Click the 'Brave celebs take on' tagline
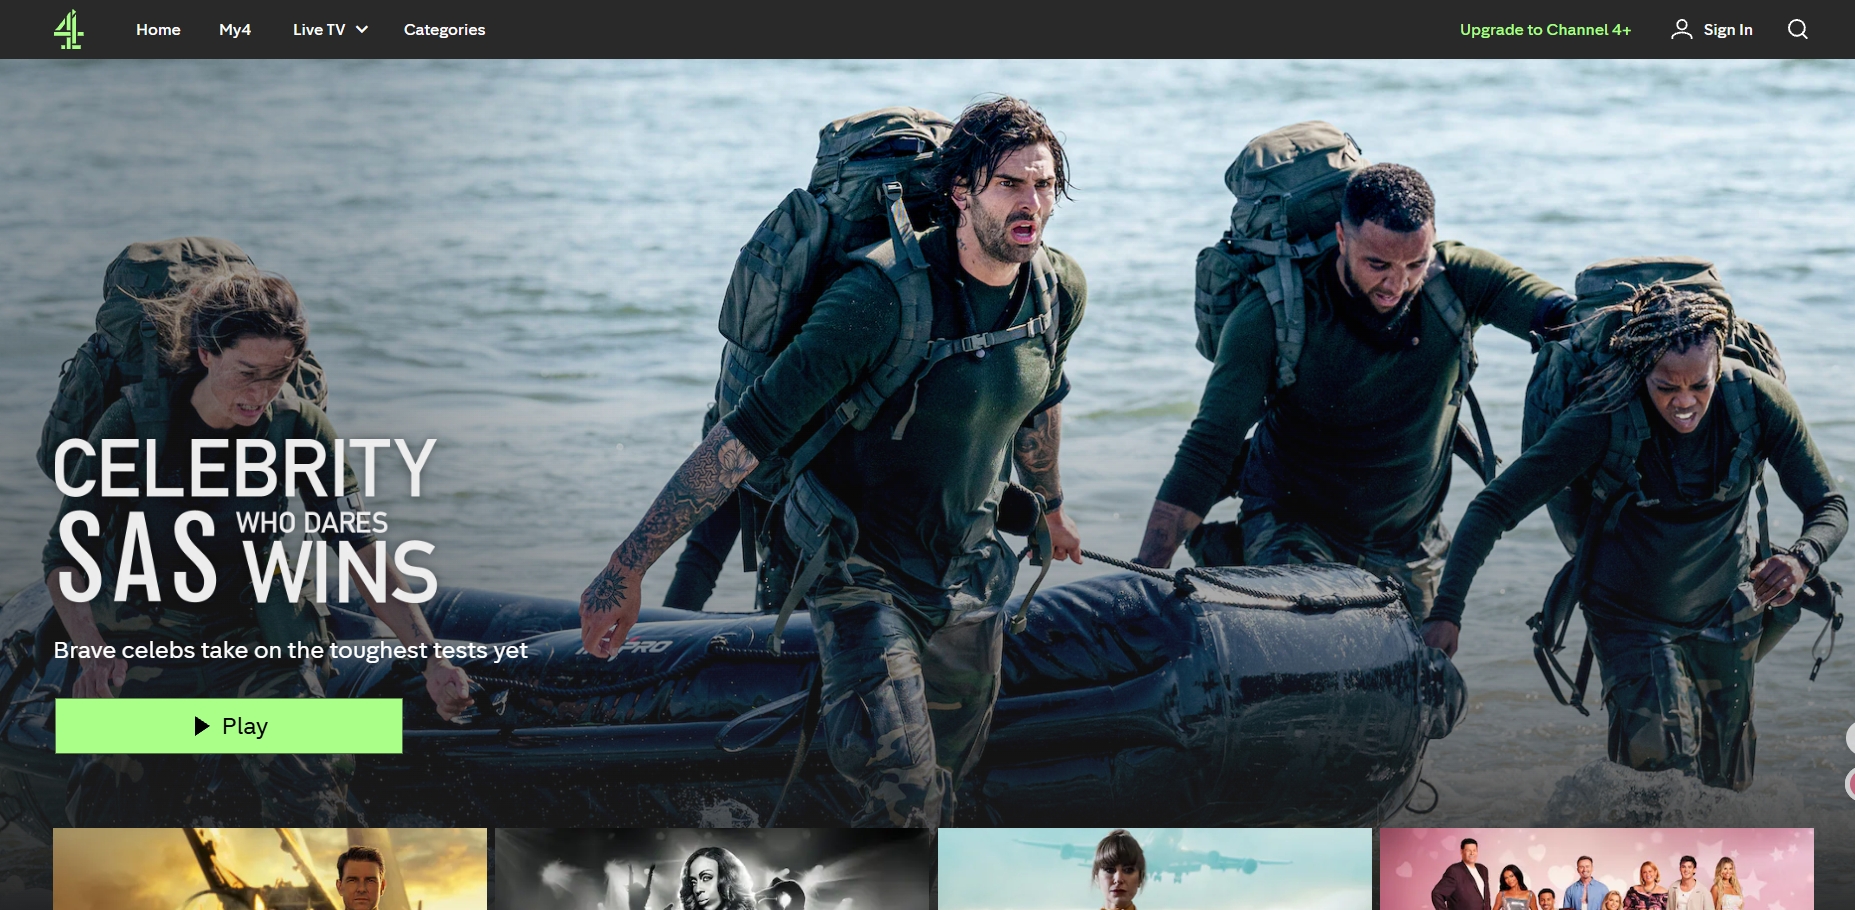Image resolution: width=1855 pixels, height=910 pixels. [x=290, y=650]
